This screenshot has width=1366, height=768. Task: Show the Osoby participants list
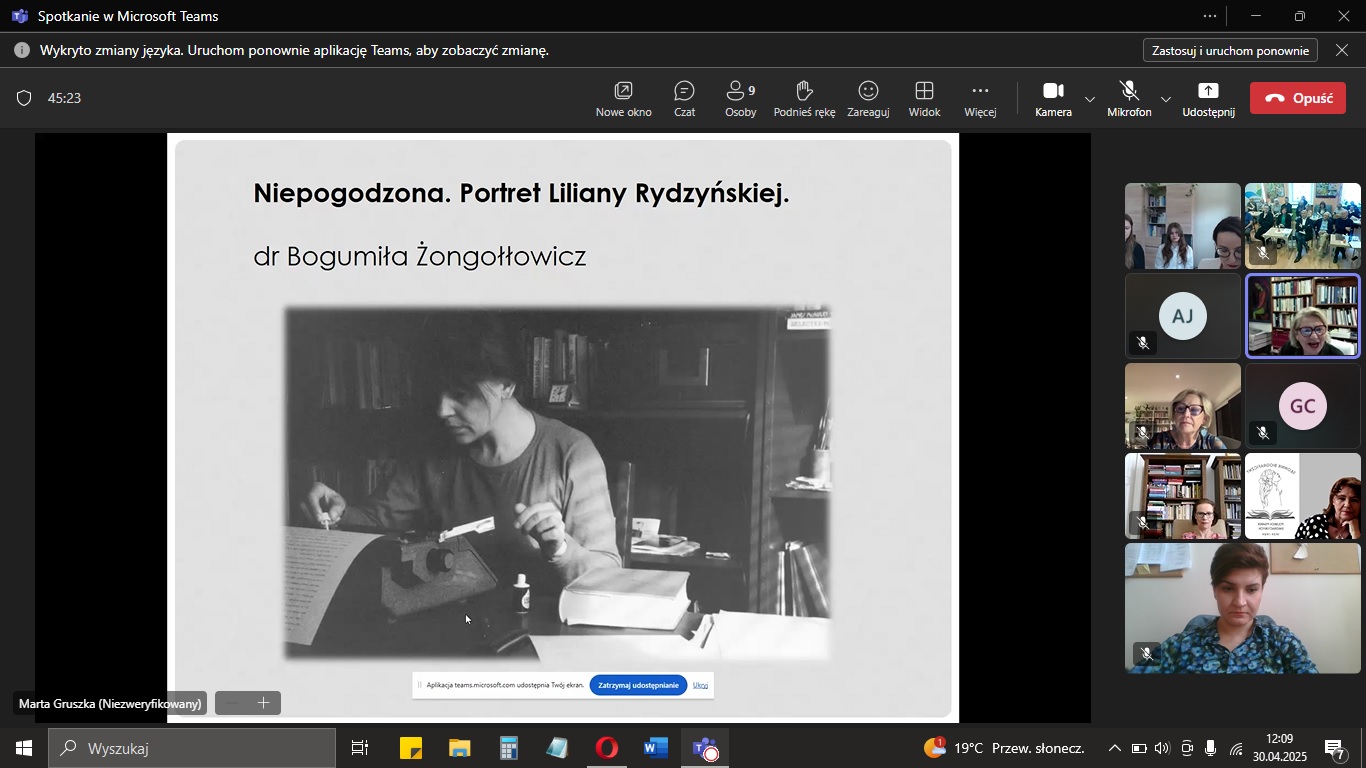(x=740, y=98)
